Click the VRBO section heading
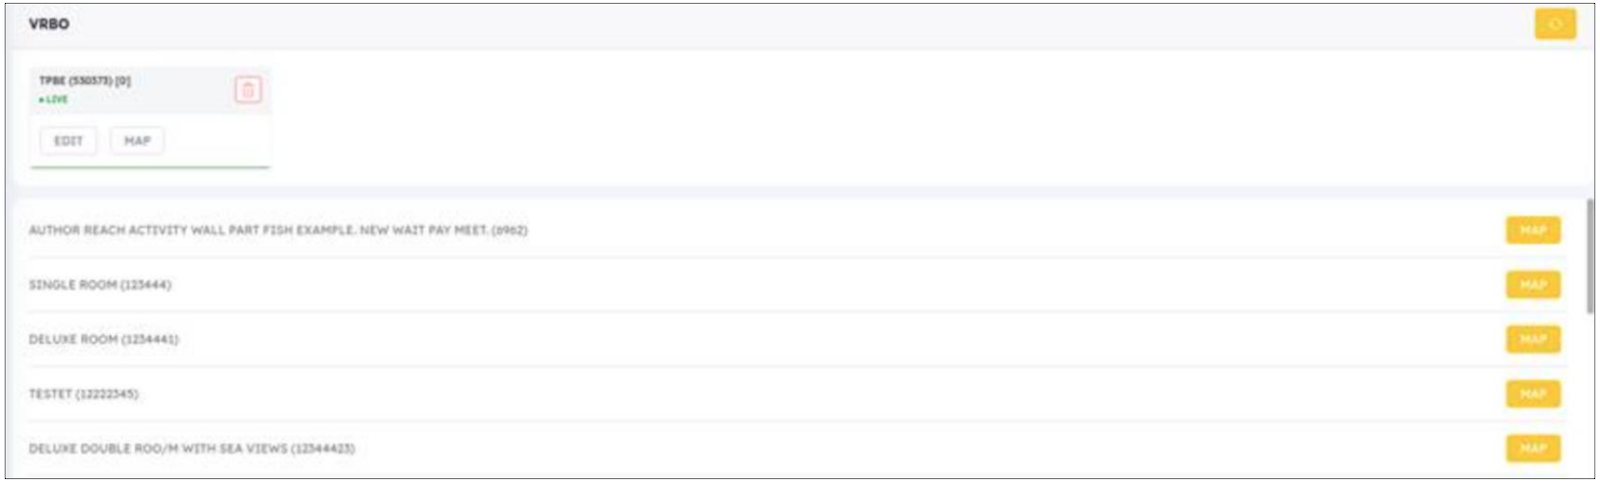 point(49,24)
